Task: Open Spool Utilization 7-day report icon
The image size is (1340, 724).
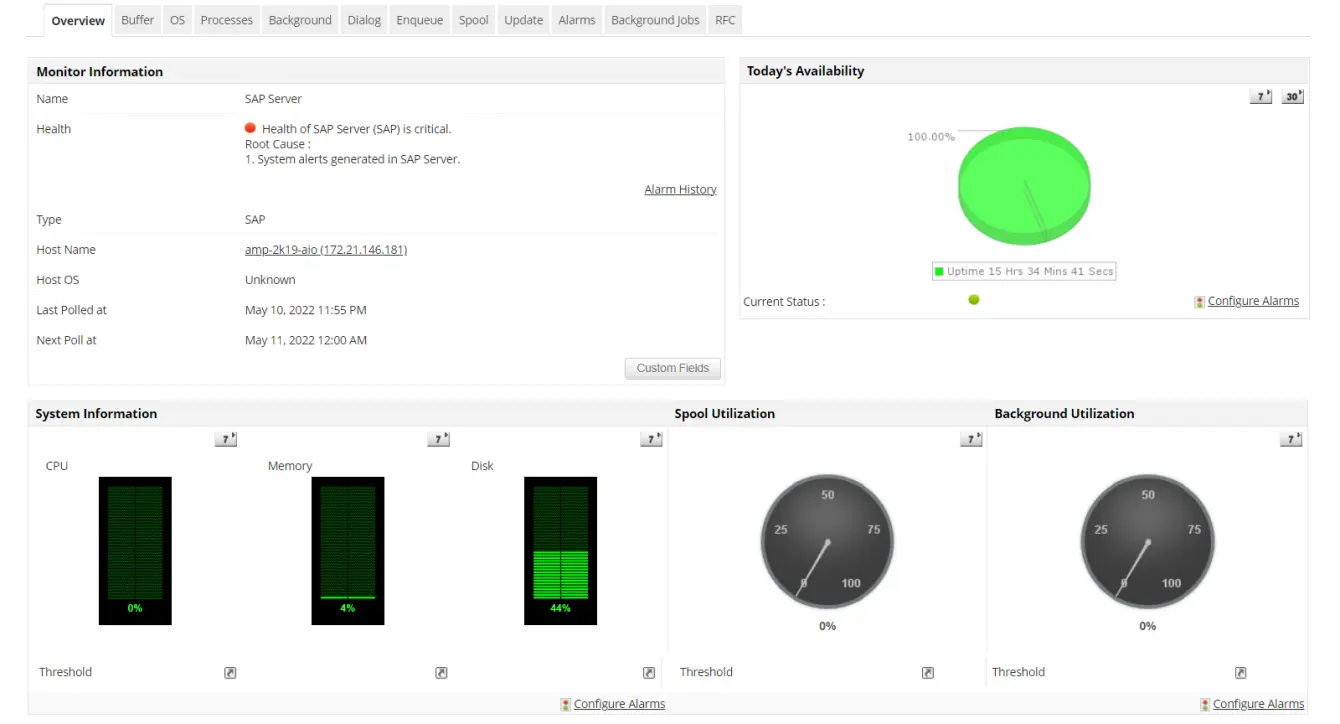Action: coord(970,438)
